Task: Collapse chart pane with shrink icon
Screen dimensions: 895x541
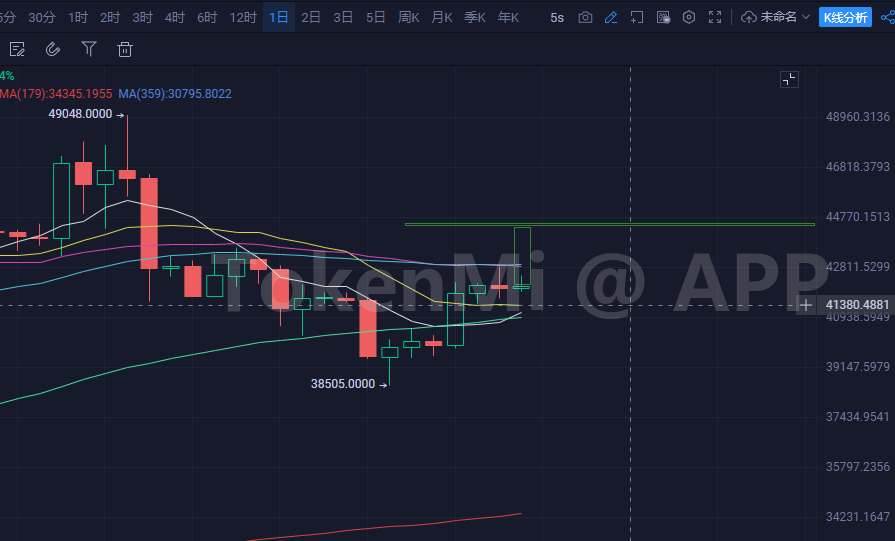Action: click(789, 80)
